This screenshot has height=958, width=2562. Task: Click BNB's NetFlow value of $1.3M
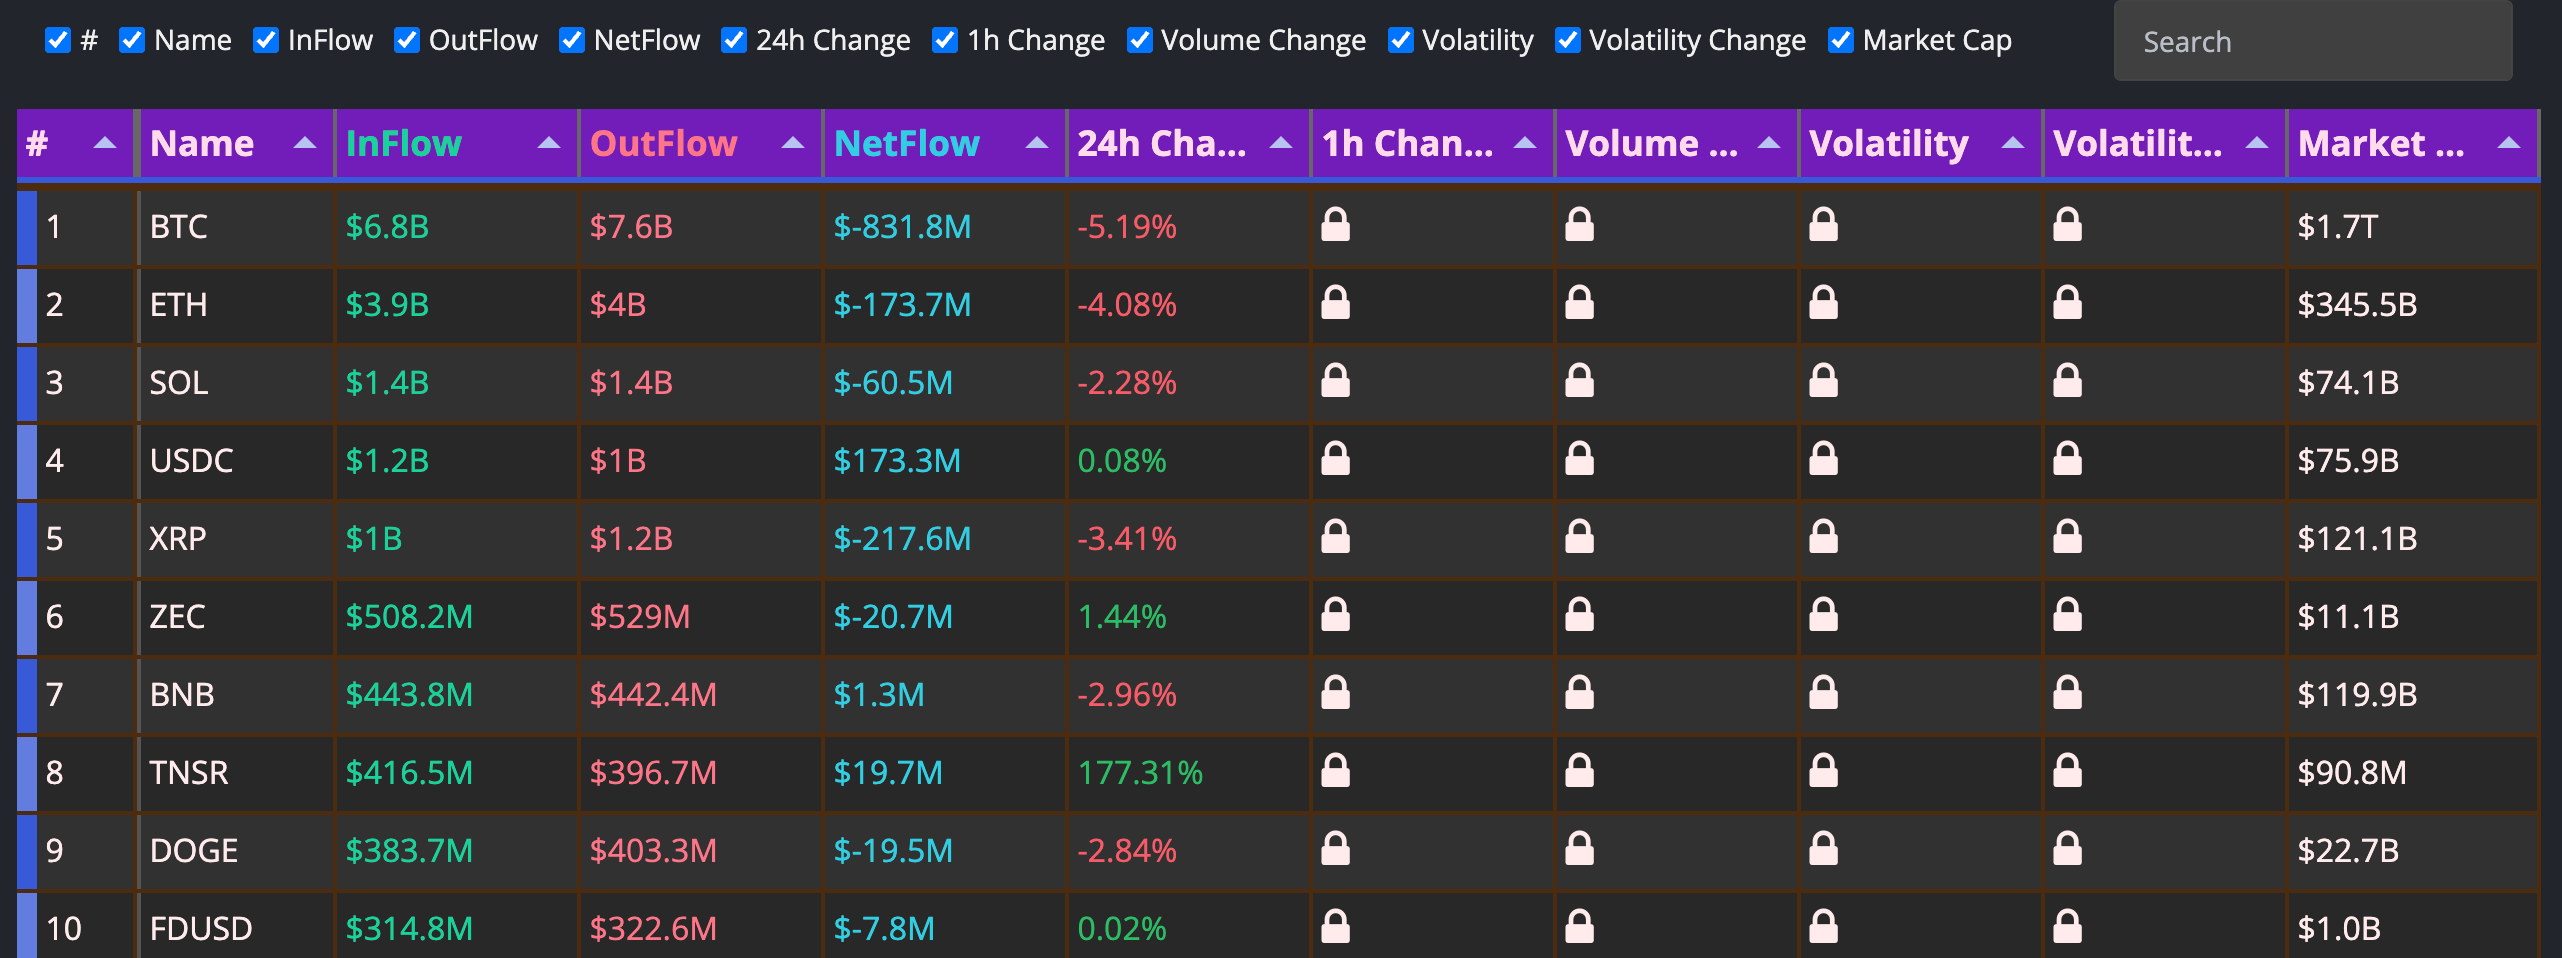[879, 695]
